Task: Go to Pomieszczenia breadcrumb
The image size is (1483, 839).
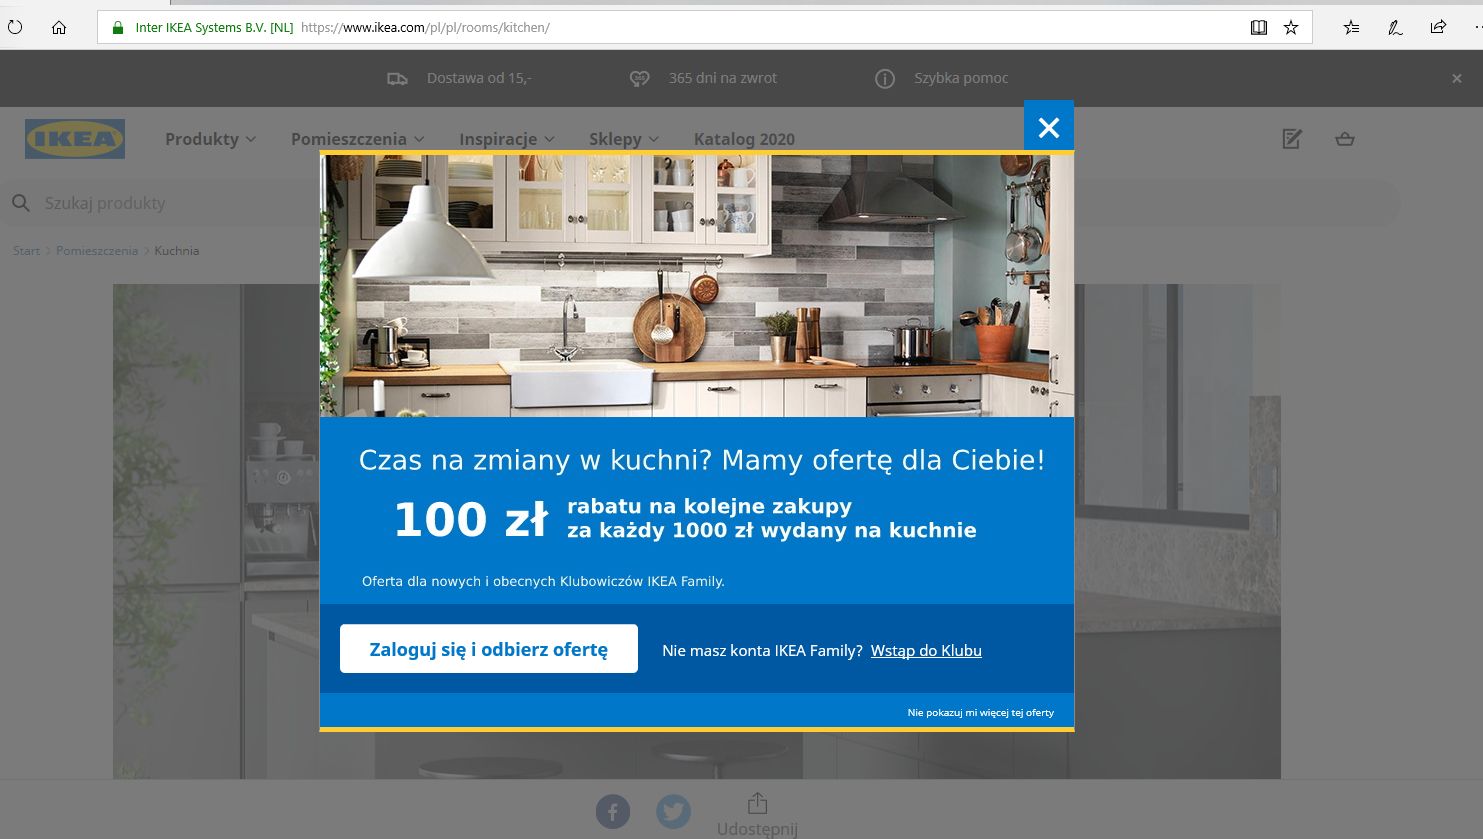Action: click(97, 251)
